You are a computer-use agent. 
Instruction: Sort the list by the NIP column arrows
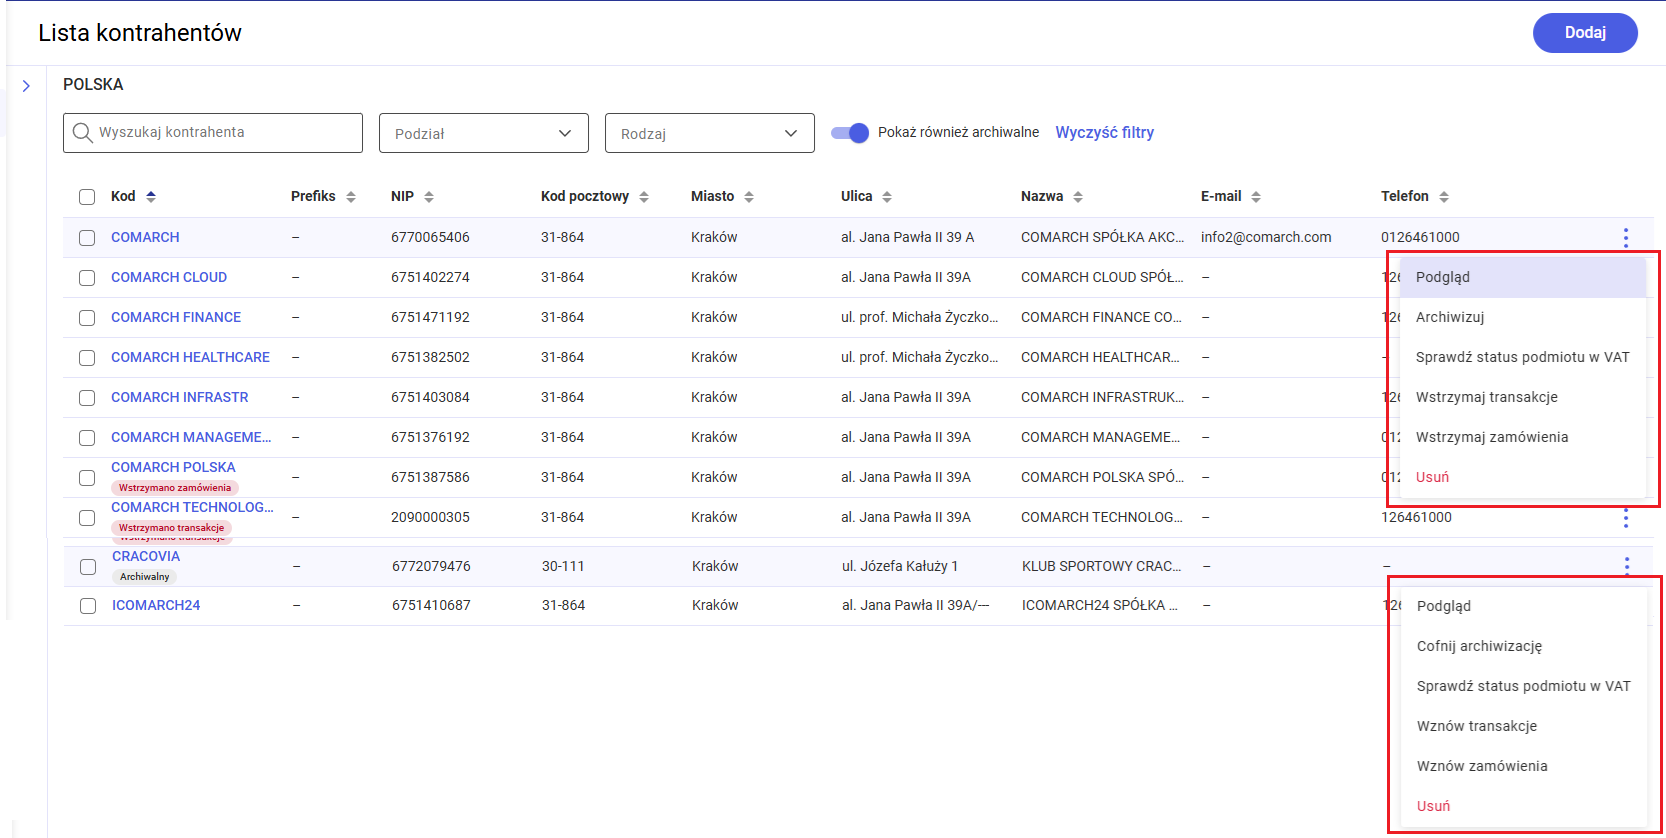tap(429, 197)
